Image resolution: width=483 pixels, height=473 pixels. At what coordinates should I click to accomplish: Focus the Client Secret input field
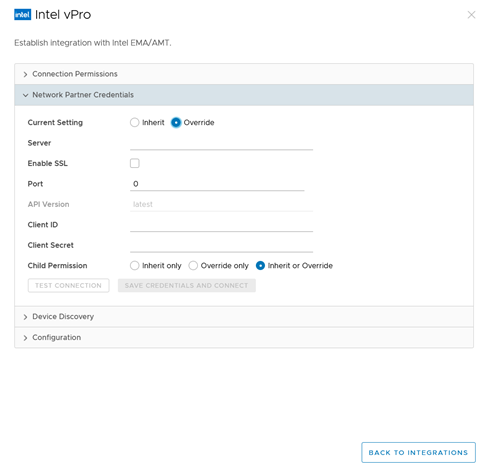click(x=221, y=245)
